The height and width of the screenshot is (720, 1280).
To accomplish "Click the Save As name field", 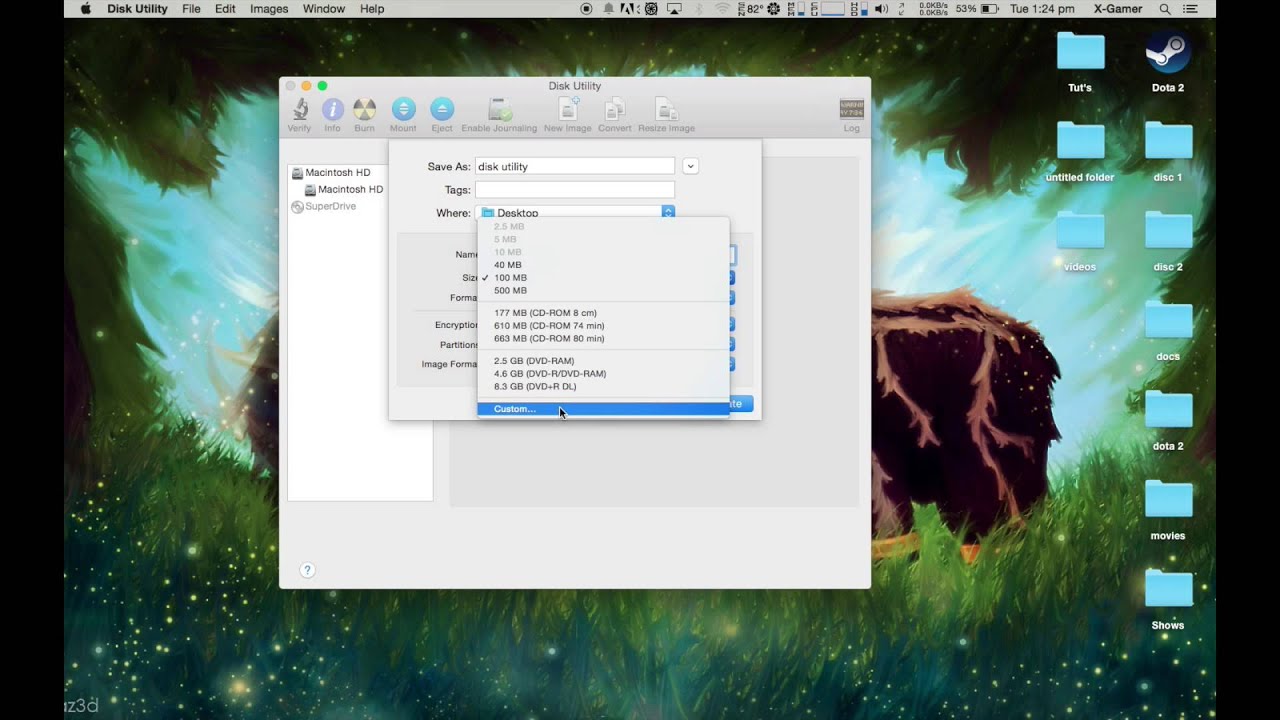I will (575, 166).
